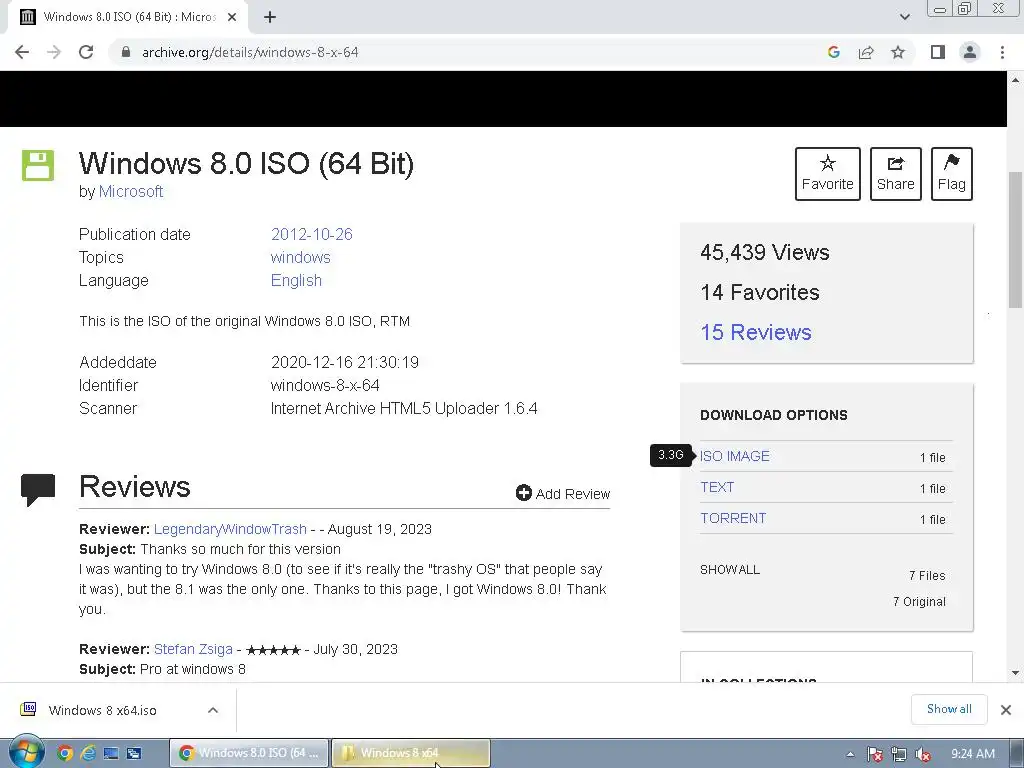Show hidden system tray icons
Screen dimensions: 1024x768
tap(850, 754)
